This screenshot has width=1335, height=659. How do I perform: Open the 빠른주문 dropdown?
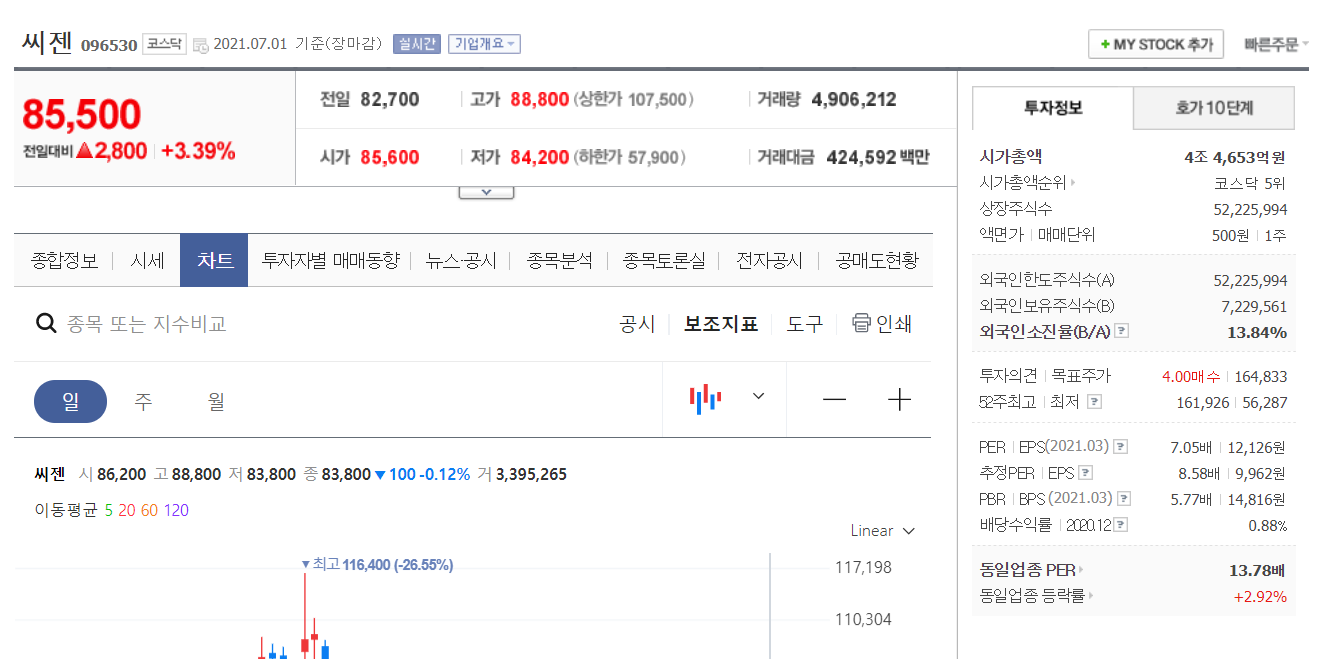point(1276,44)
